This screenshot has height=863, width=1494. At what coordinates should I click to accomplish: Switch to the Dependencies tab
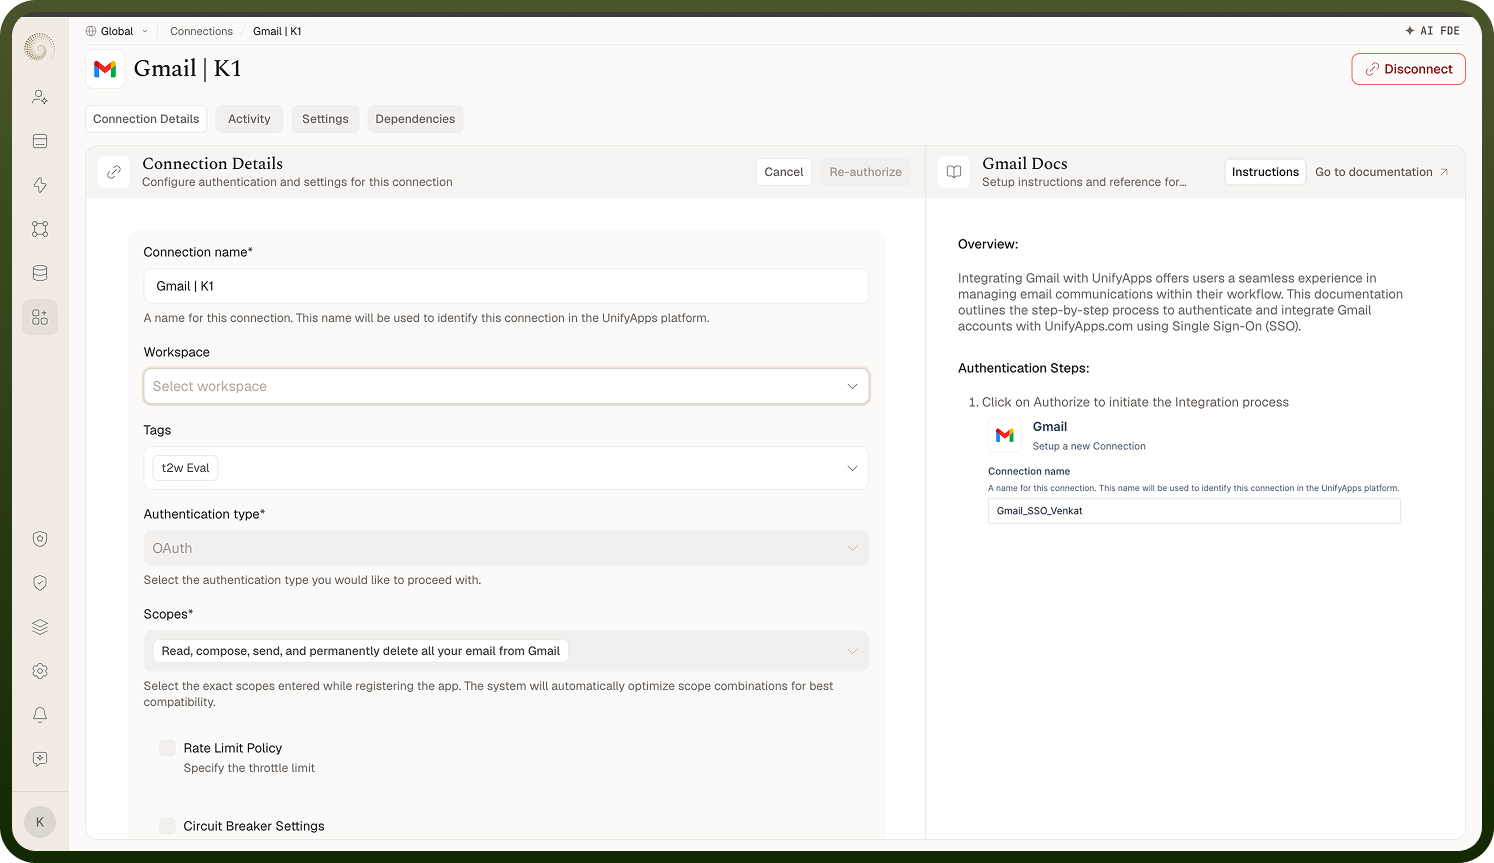(415, 119)
